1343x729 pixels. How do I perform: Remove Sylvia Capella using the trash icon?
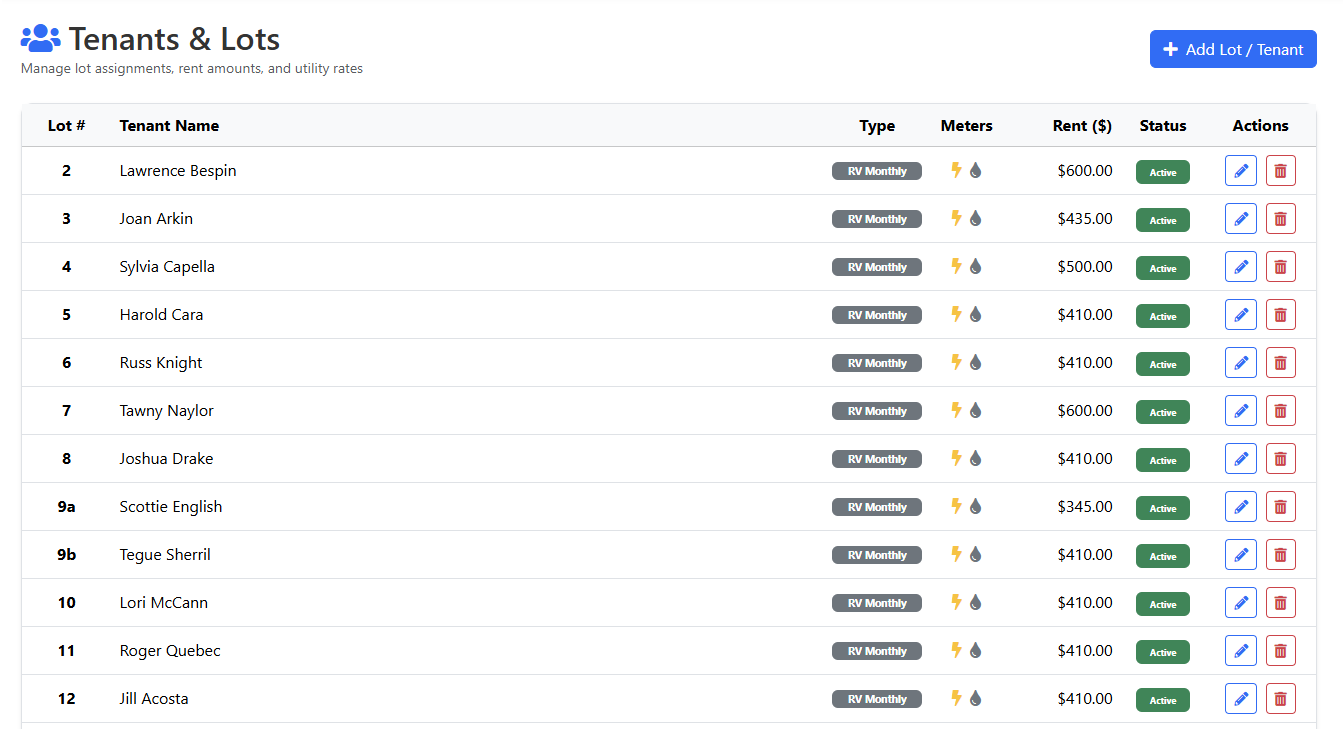click(1280, 267)
